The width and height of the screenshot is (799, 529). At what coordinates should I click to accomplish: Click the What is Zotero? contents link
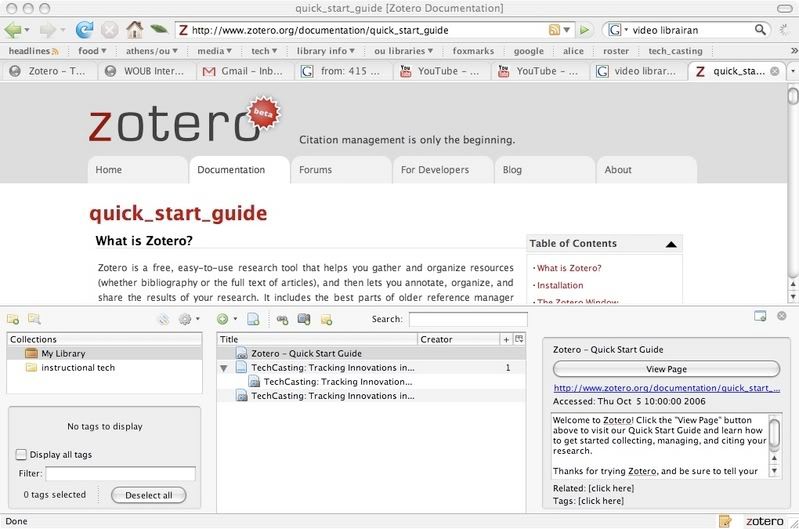point(569,268)
